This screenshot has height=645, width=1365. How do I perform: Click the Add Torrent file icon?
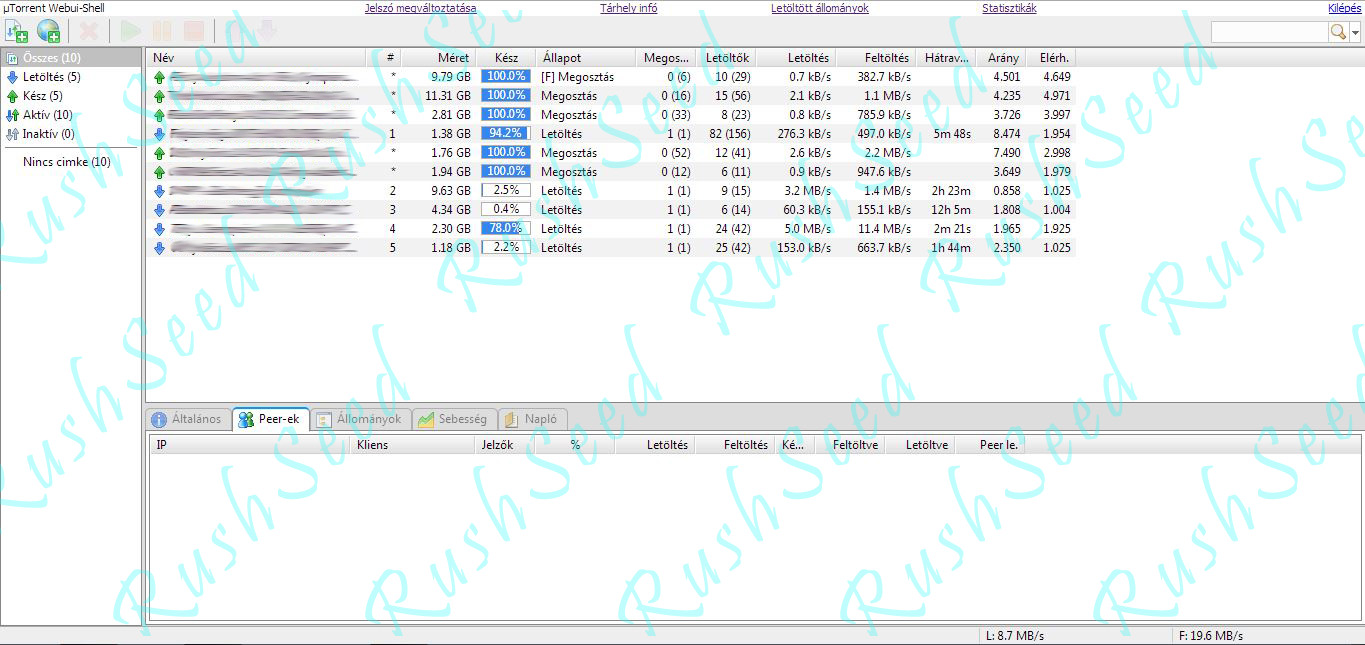17,31
